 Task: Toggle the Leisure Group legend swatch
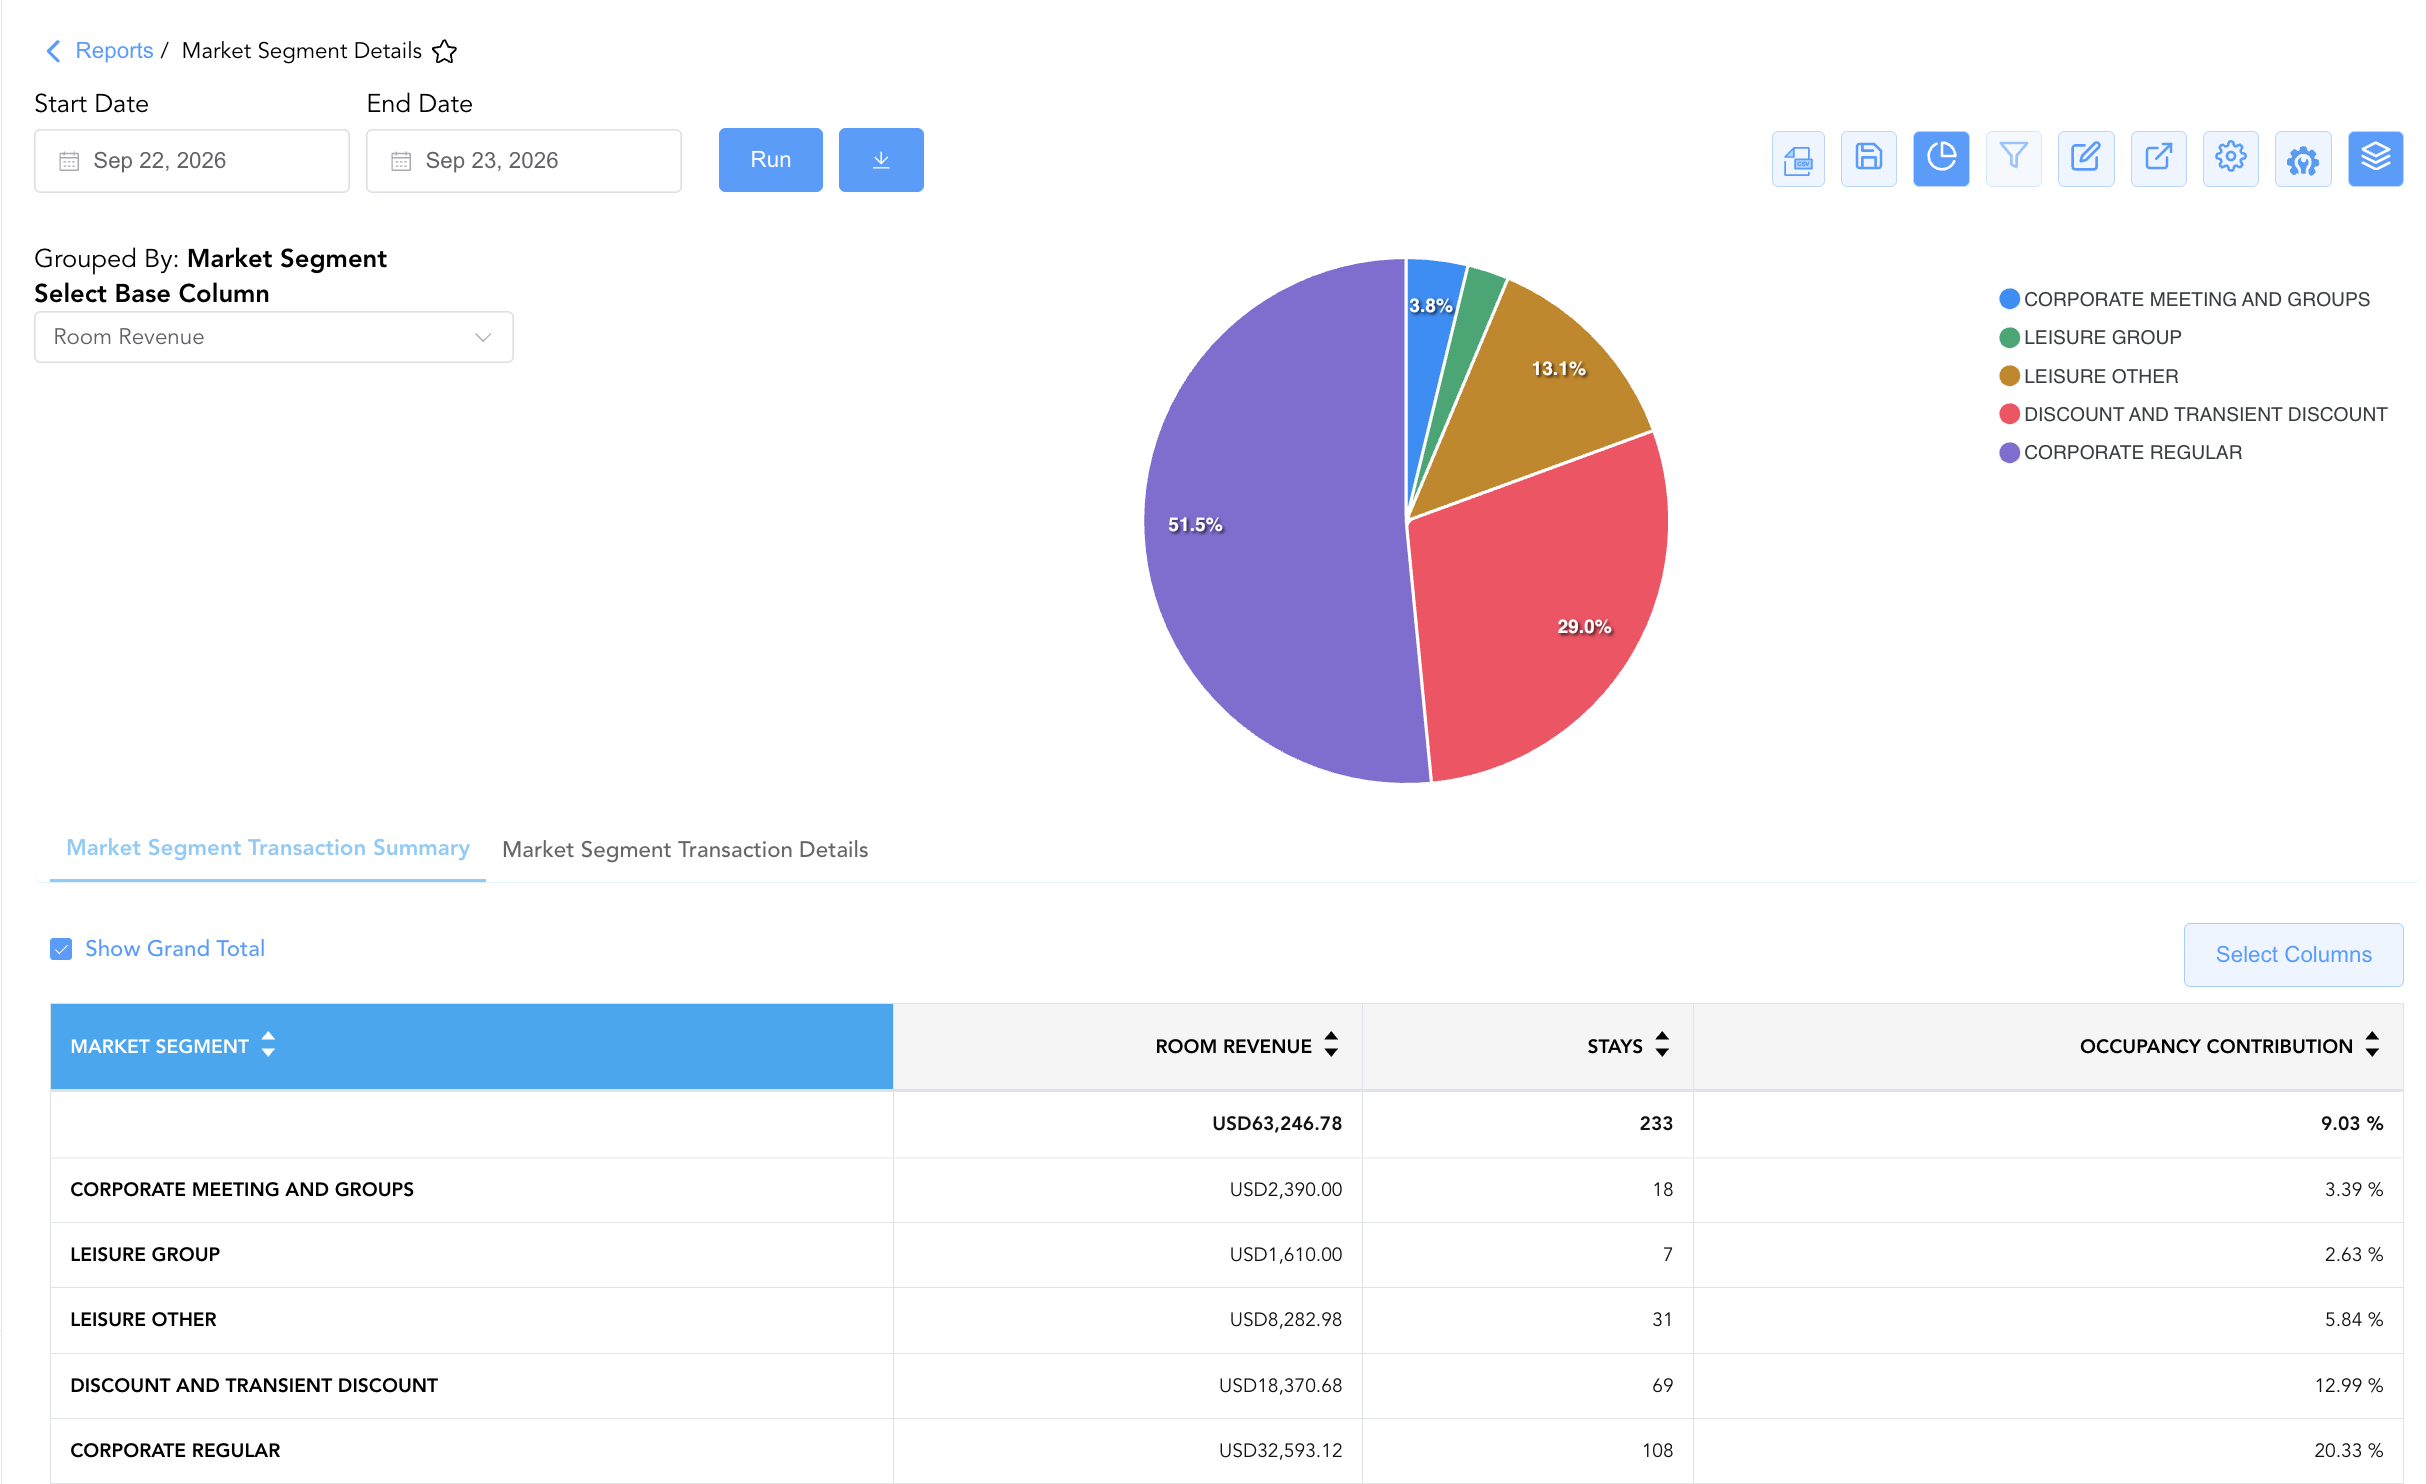[x=2009, y=338]
